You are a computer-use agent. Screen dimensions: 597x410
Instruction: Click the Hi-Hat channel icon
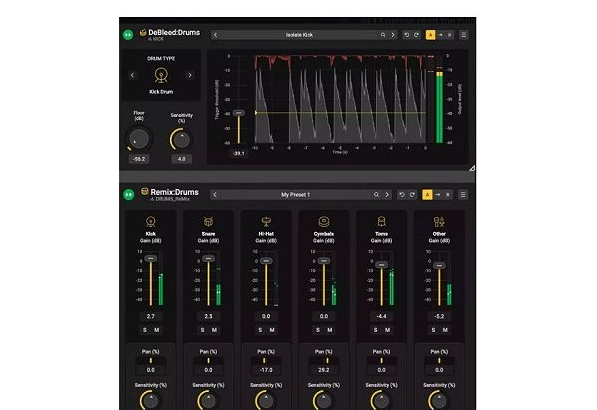pos(266,222)
